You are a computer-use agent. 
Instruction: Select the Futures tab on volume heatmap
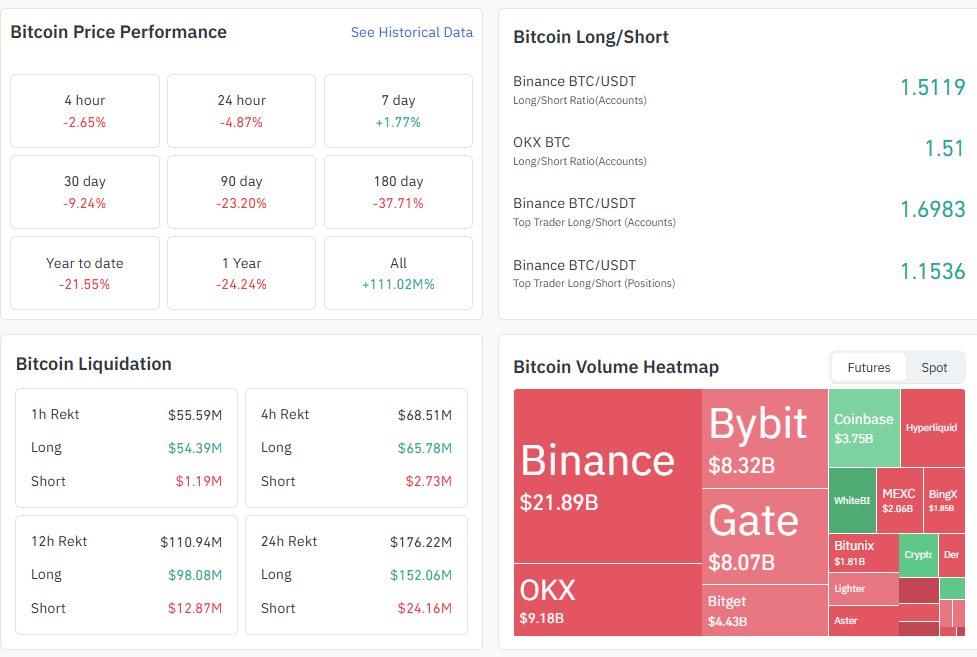[x=868, y=367]
